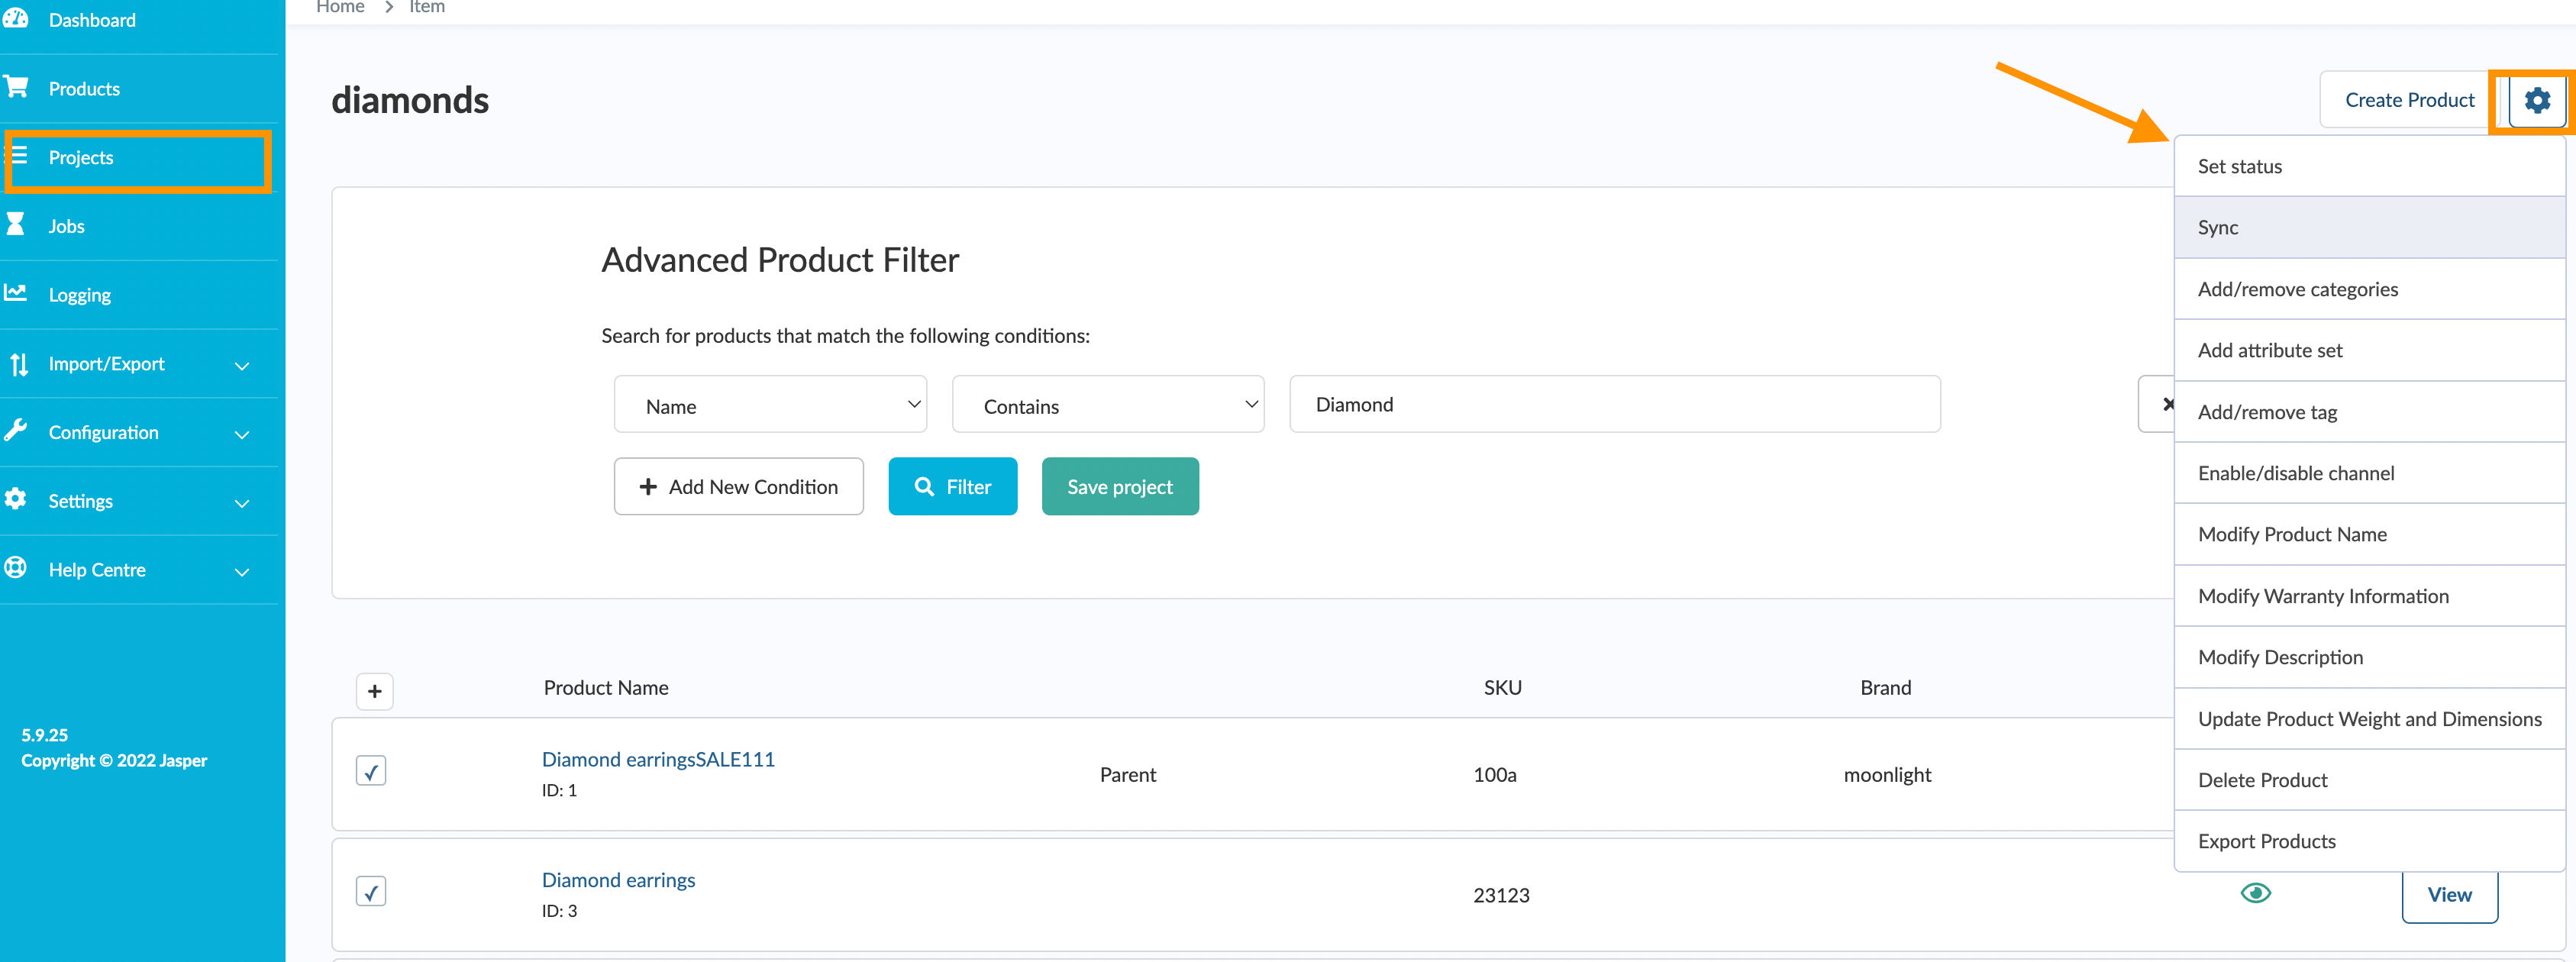This screenshot has width=2576, height=962.
Task: Open the Name field dropdown
Action: 770,405
